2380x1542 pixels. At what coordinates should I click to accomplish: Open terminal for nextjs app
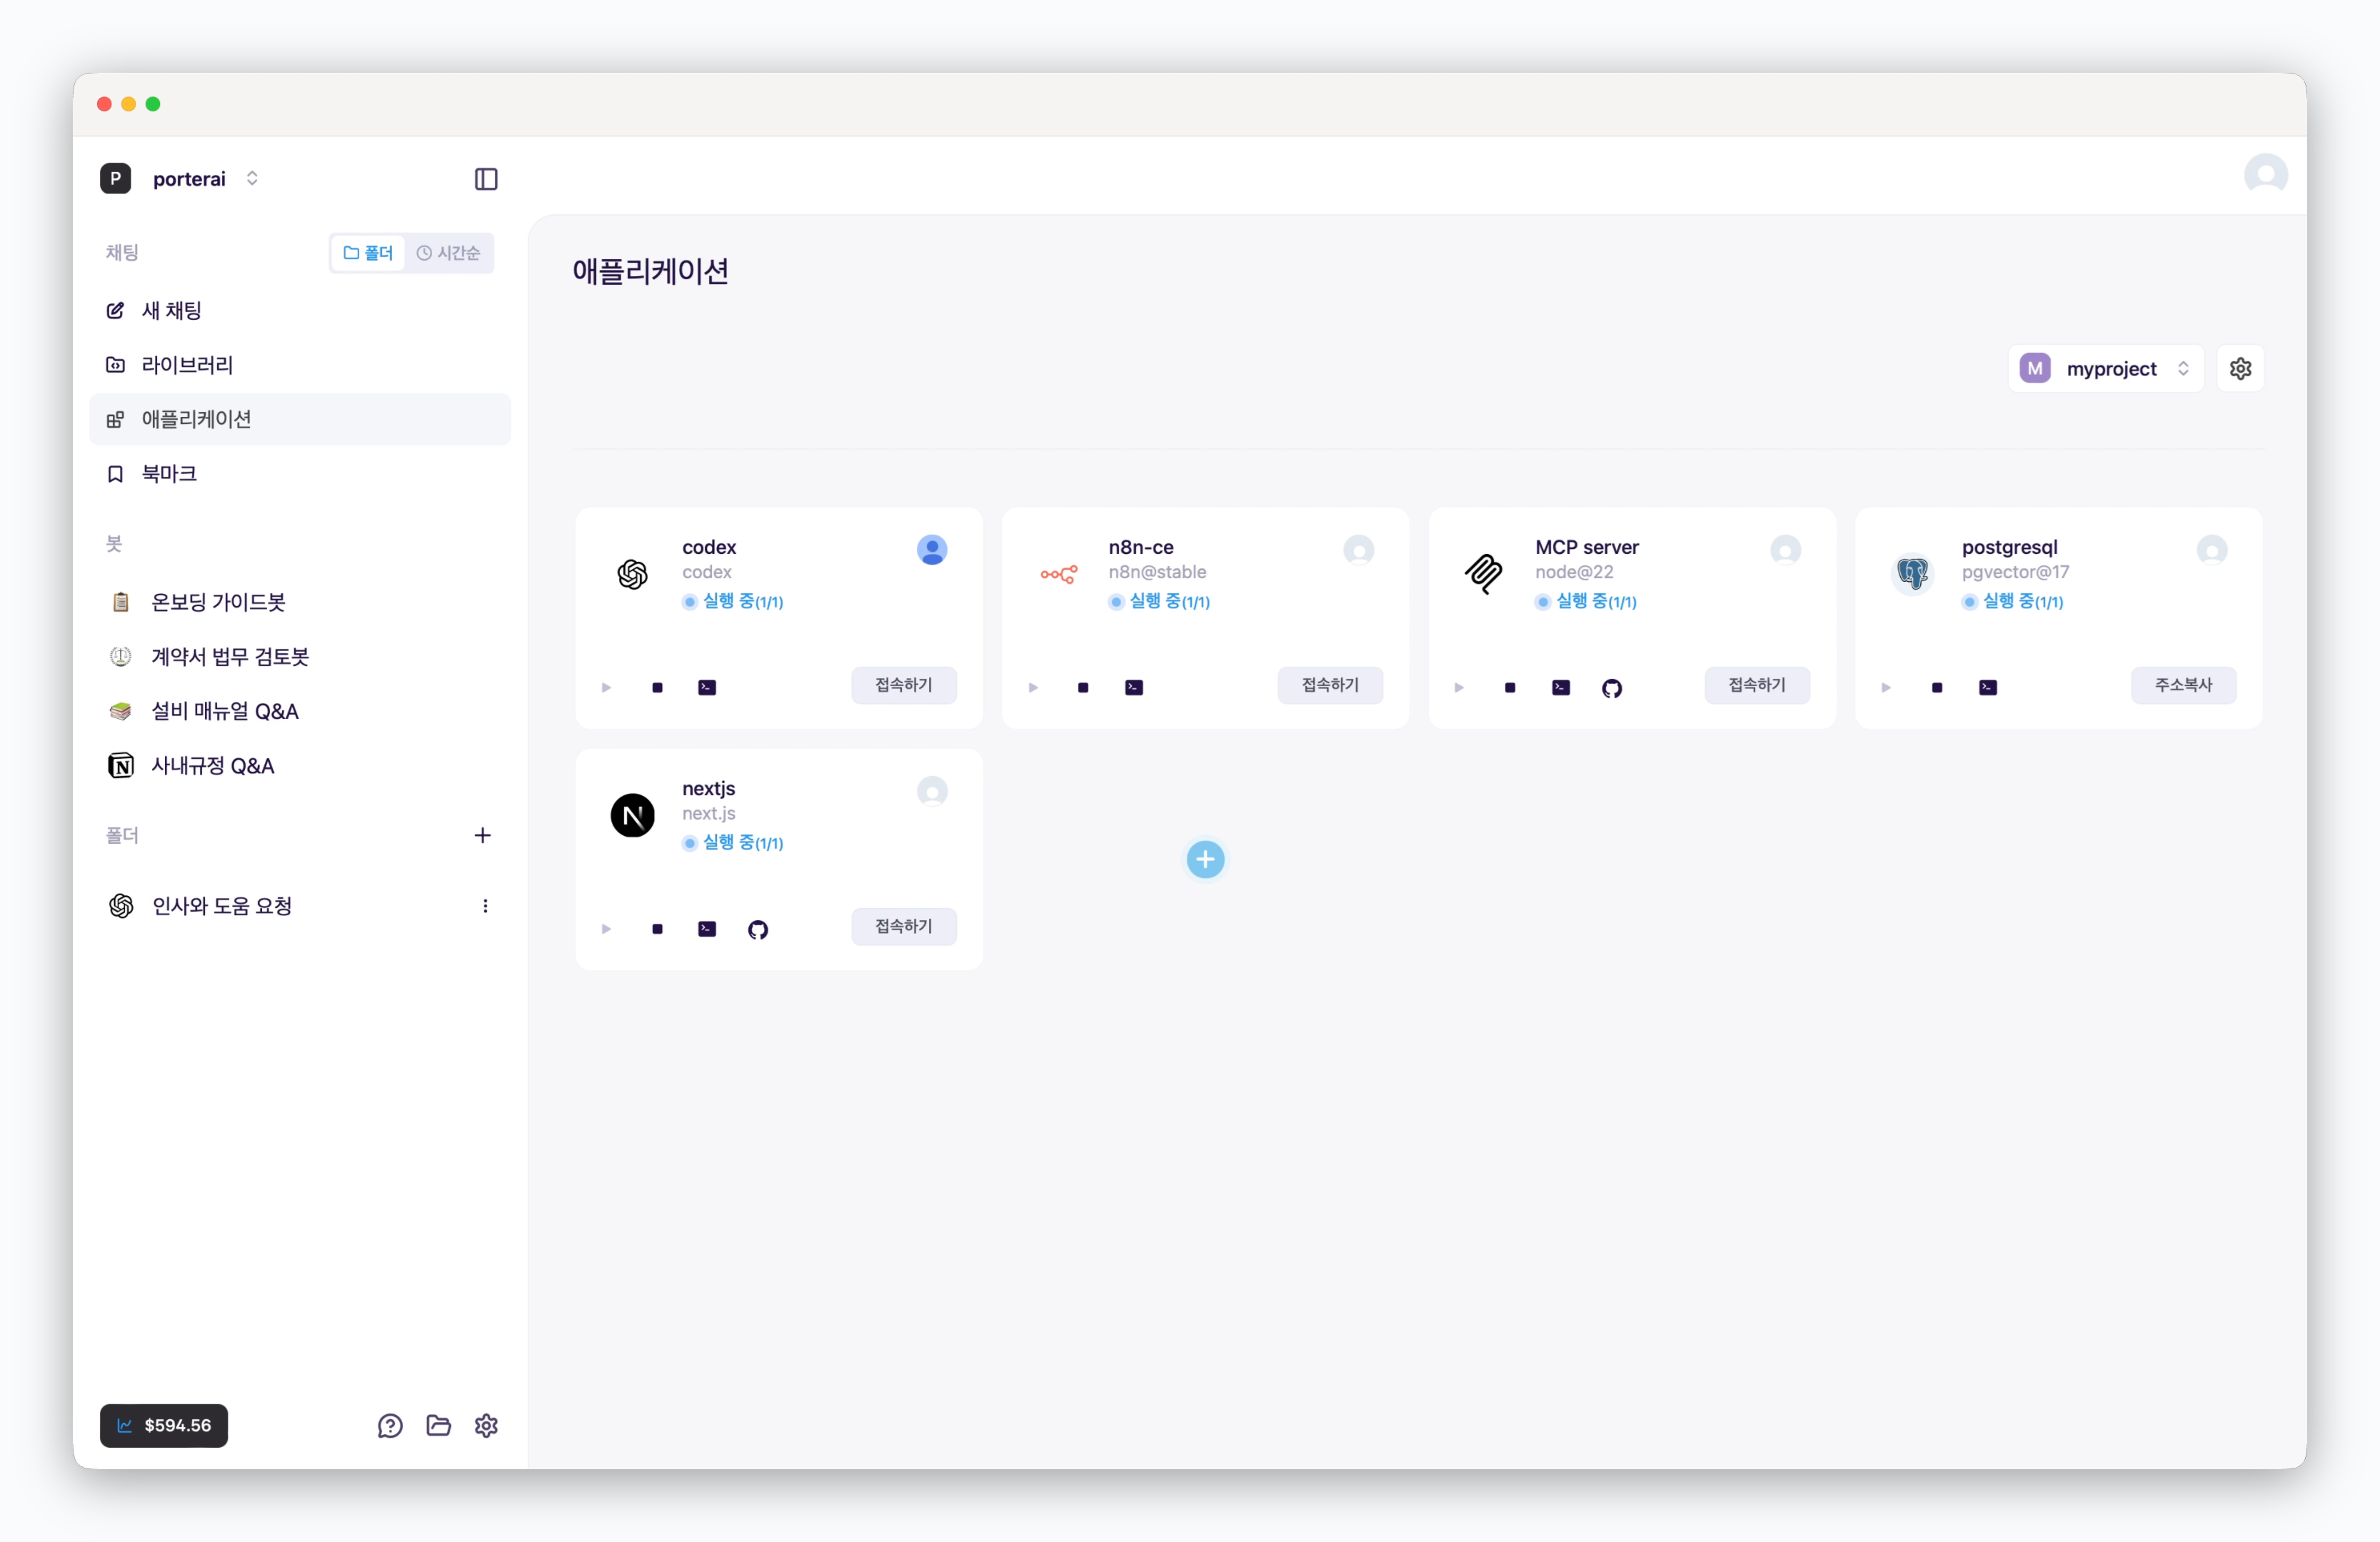707,930
